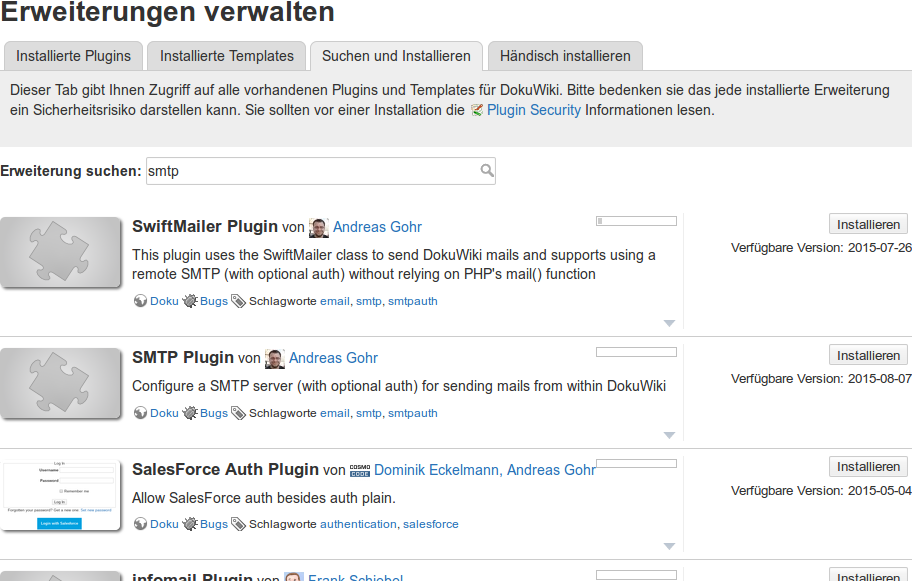The image size is (912, 581).
Task: Click Andreas Gohr's avatar beside SwiftMailer Plugin
Action: [319, 228]
